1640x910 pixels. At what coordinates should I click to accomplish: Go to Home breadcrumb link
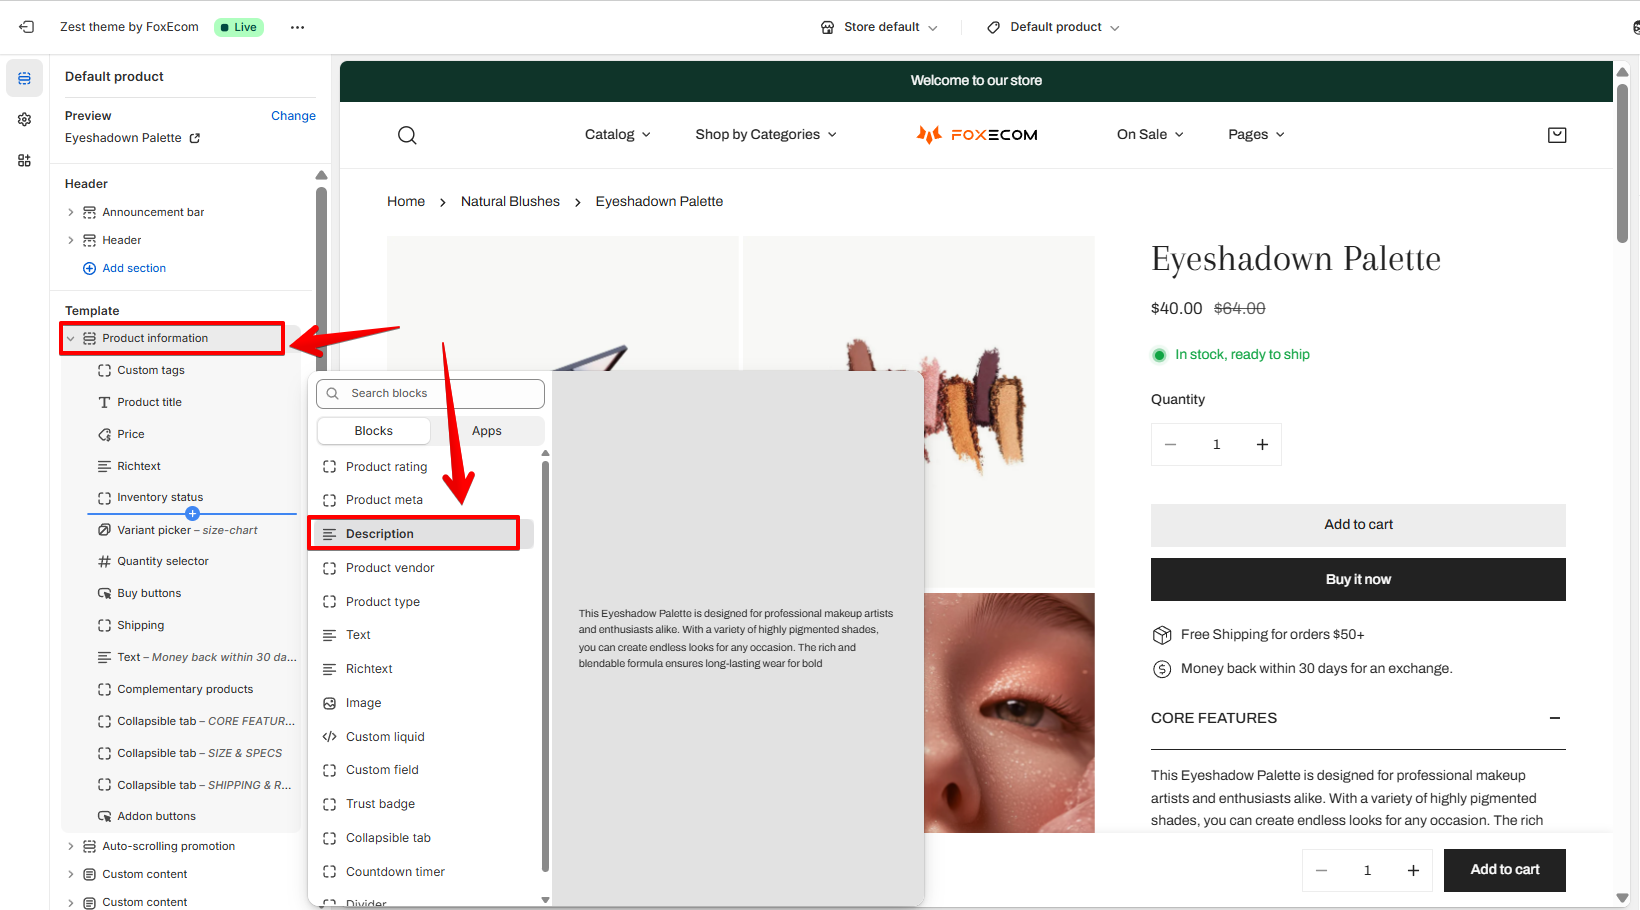click(406, 202)
